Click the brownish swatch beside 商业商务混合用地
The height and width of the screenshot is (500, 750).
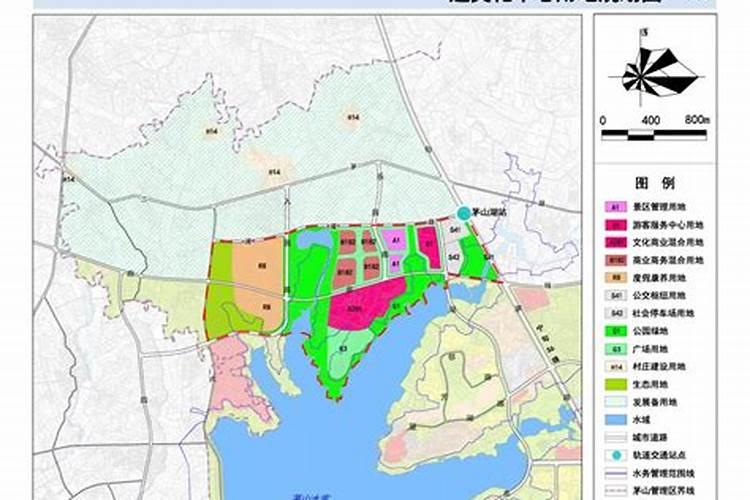pyautogui.click(x=616, y=260)
